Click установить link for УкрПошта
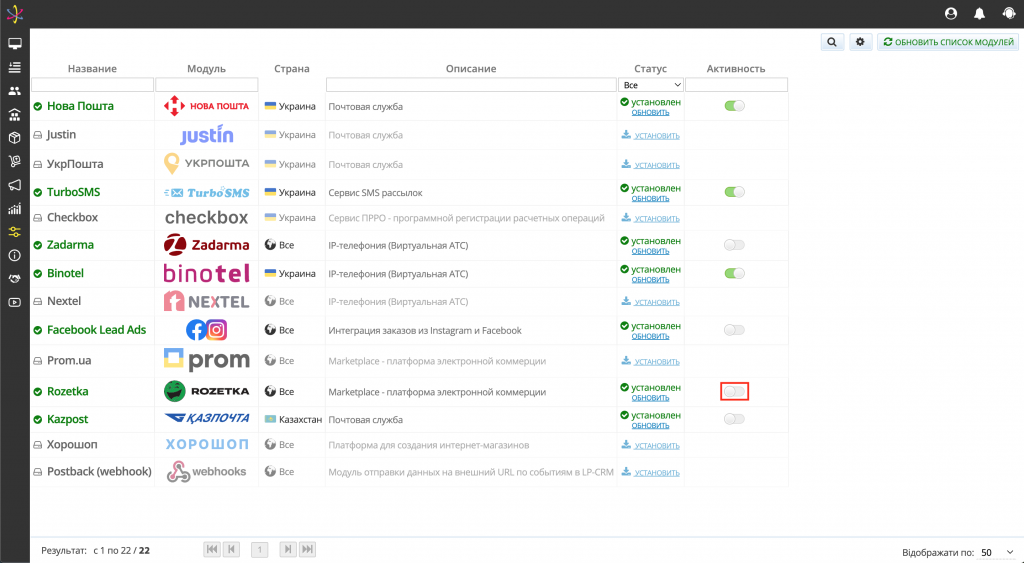The width and height of the screenshot is (1024, 563). point(657,165)
